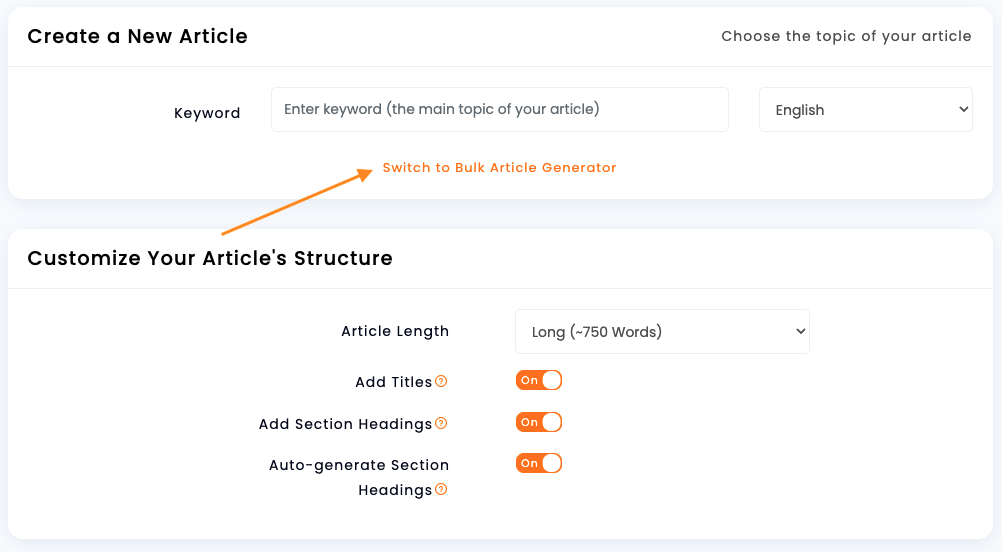Click the Keyword field label
Image resolution: width=1002 pixels, height=552 pixels.
(x=207, y=113)
